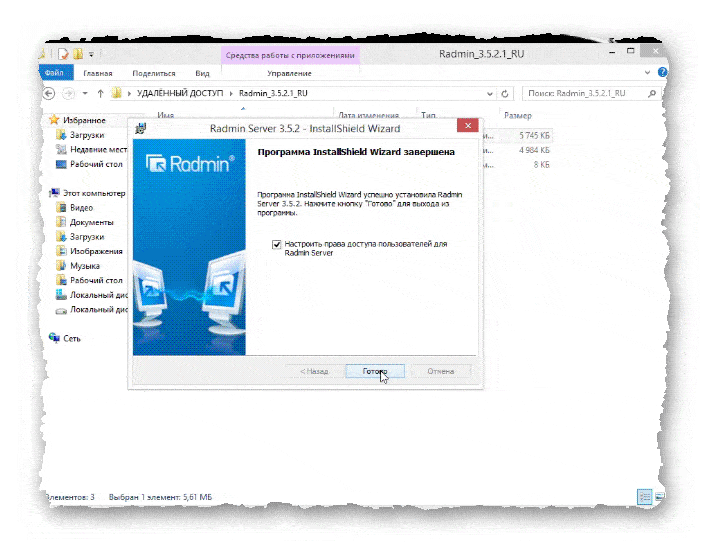Click Radmin_3.5.2.1_RU in the address path
This screenshot has height=544, width=704.
pyautogui.click(x=273, y=93)
